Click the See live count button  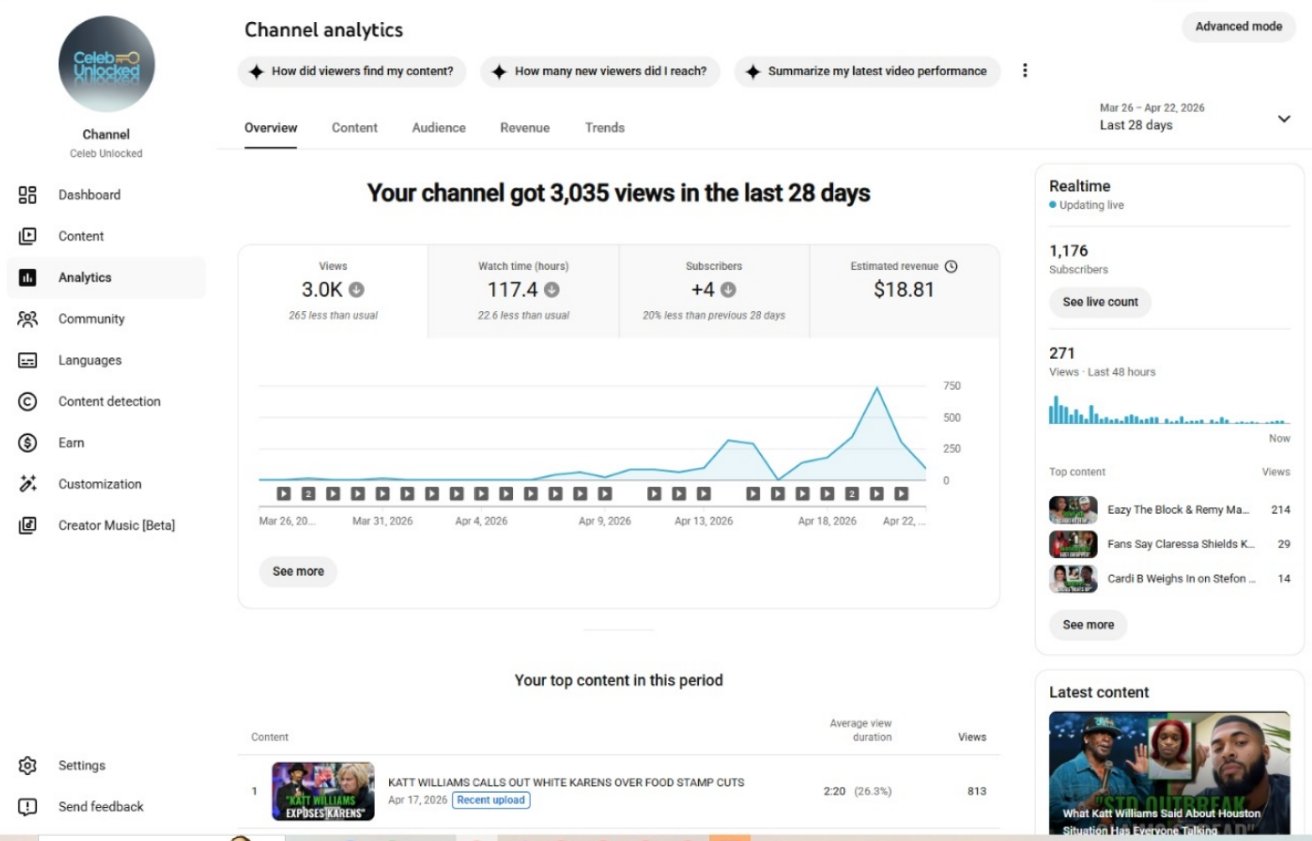click(x=1100, y=302)
